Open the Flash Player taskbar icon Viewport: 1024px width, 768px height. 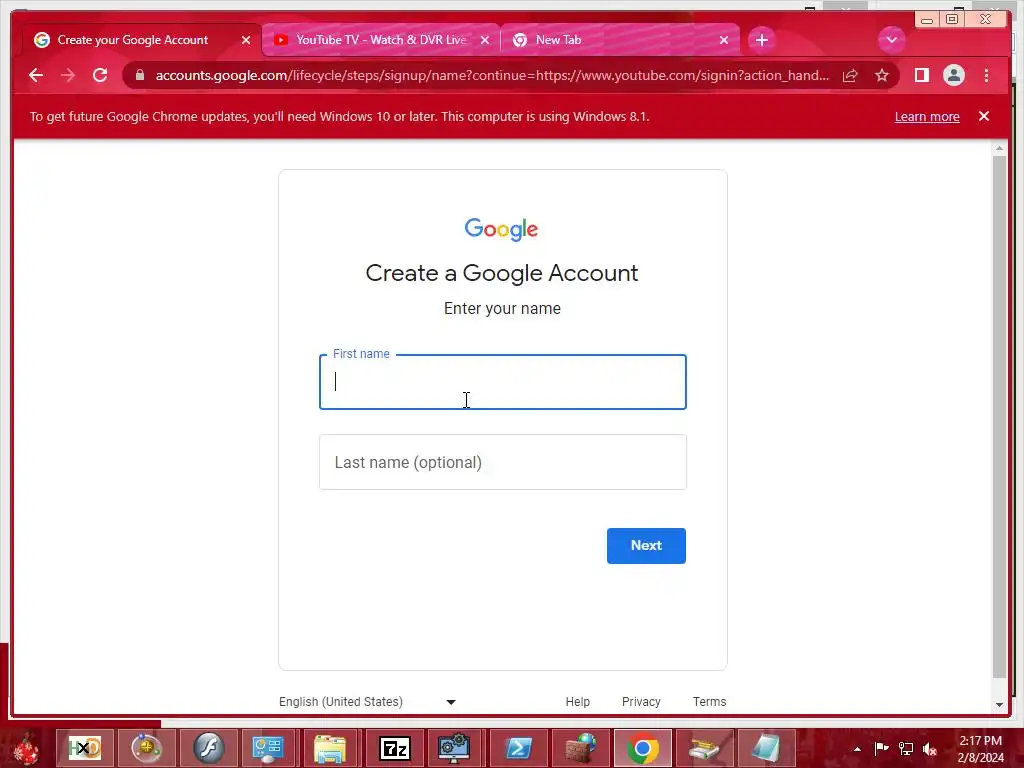(x=208, y=748)
